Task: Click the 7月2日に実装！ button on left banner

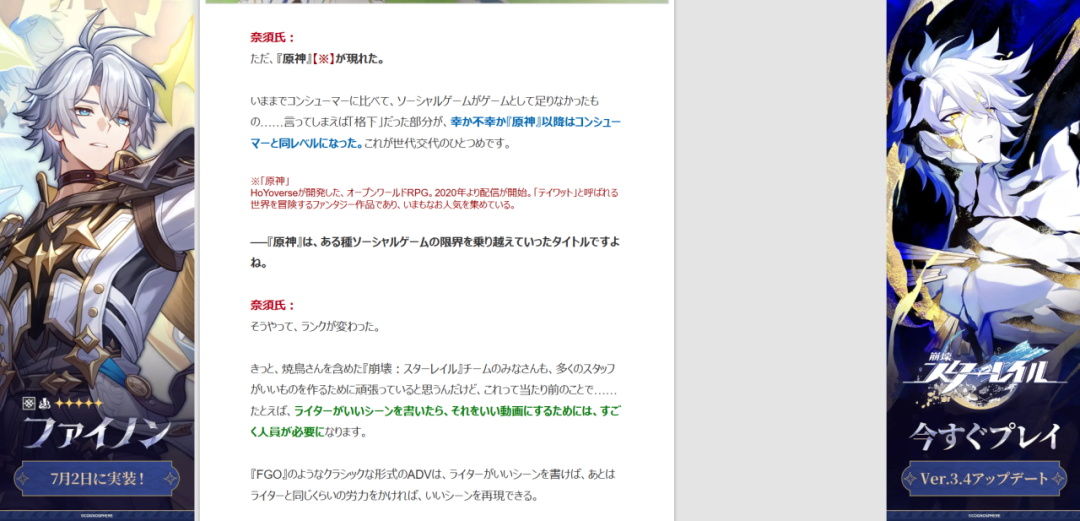Action: [96, 478]
